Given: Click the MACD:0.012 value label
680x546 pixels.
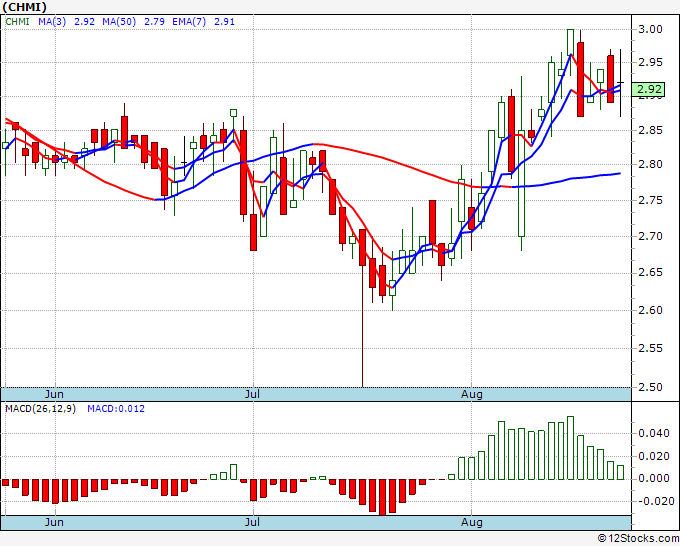Looking at the screenshot, I should click(116, 409).
